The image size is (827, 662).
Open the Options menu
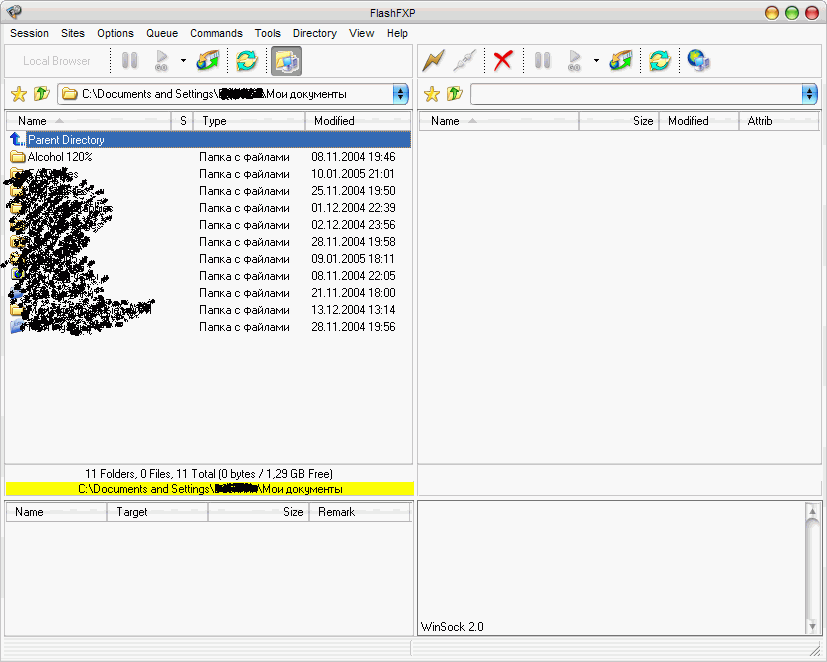click(116, 33)
